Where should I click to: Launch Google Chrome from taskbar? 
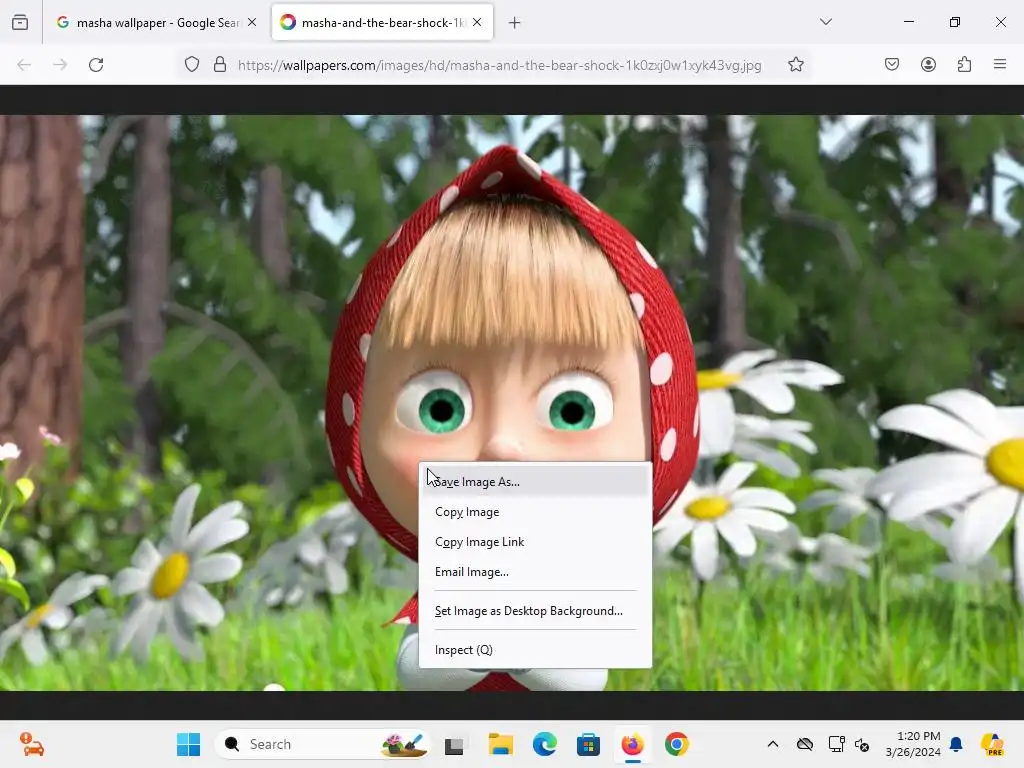677,744
